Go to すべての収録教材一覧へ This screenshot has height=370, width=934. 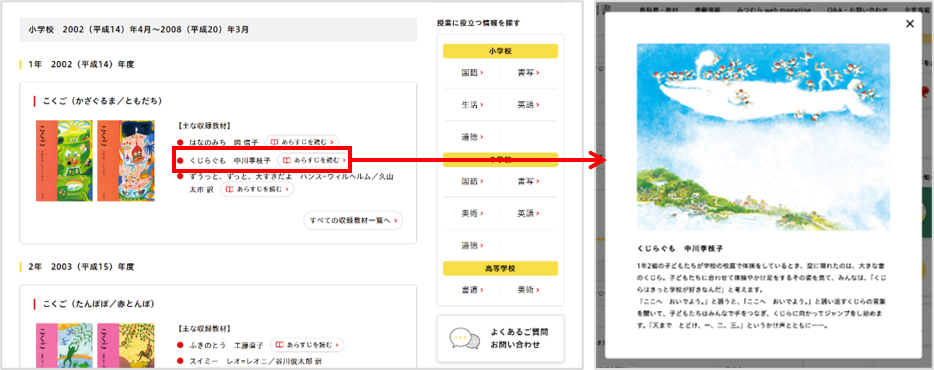pos(353,220)
